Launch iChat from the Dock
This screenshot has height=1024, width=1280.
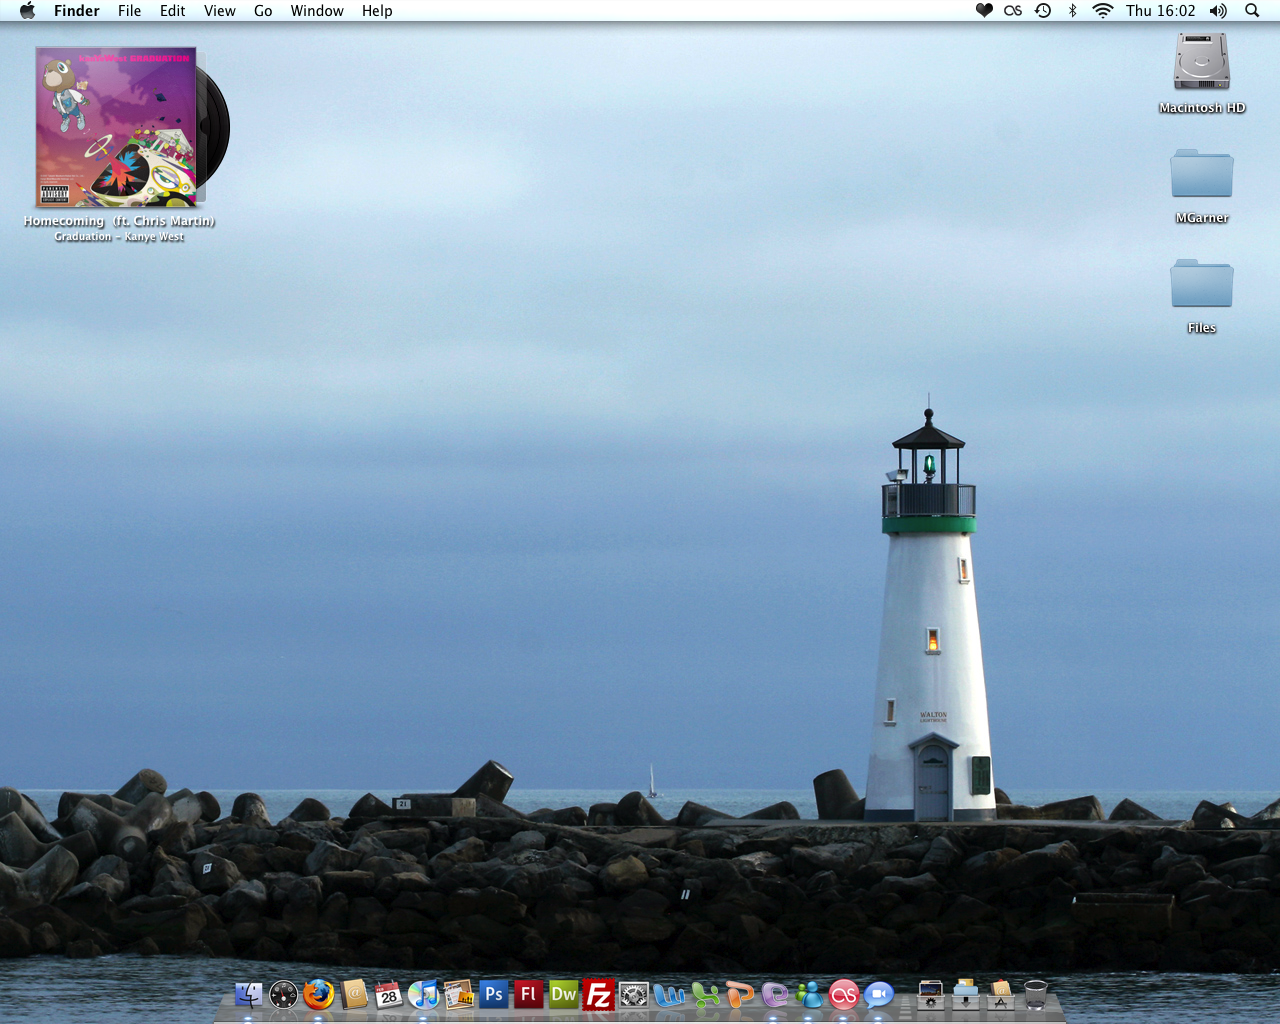879,995
